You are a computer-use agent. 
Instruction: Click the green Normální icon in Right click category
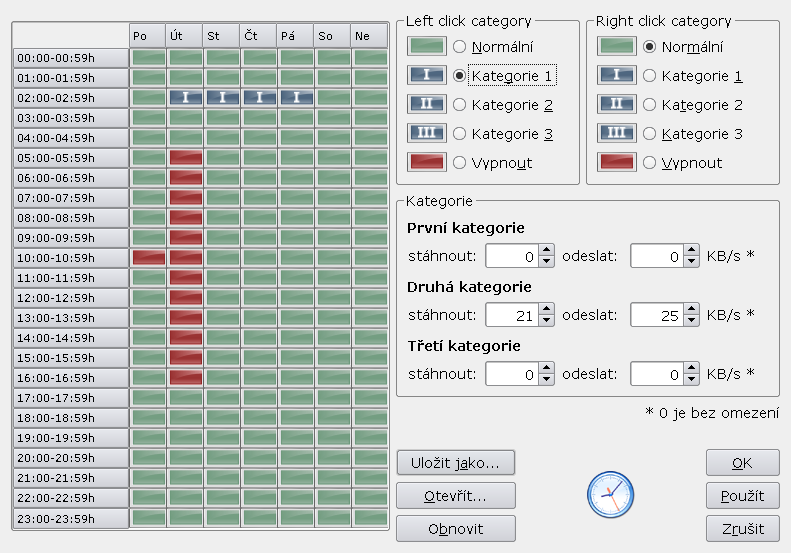tap(616, 46)
